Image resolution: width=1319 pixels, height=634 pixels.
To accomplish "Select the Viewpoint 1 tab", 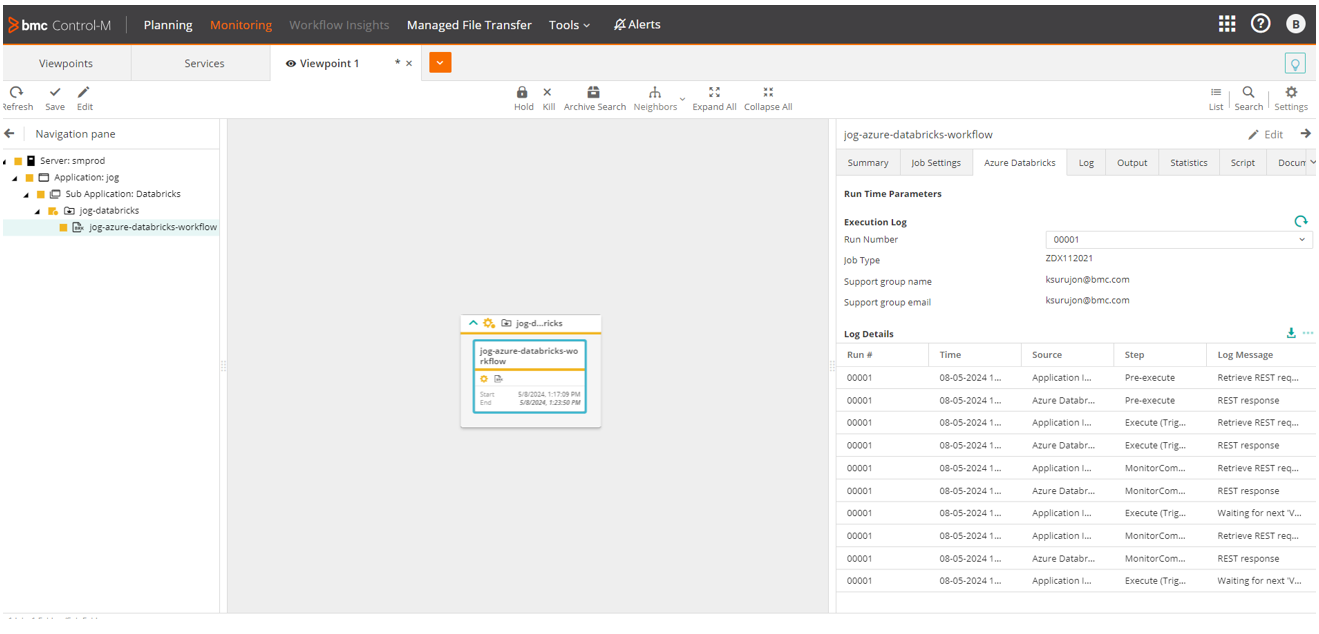I will point(330,63).
